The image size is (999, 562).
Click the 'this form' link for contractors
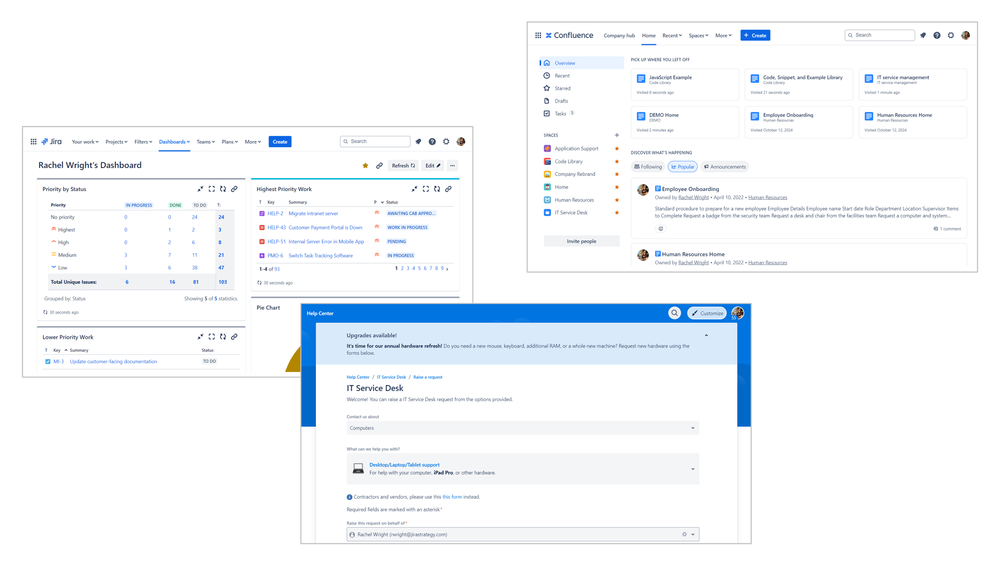pos(452,497)
